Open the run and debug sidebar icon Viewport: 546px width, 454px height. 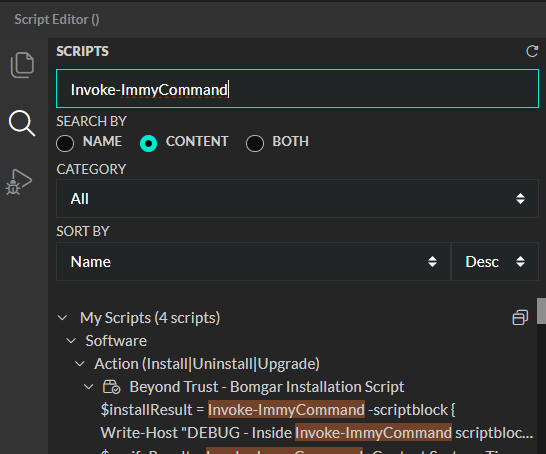tap(19, 182)
